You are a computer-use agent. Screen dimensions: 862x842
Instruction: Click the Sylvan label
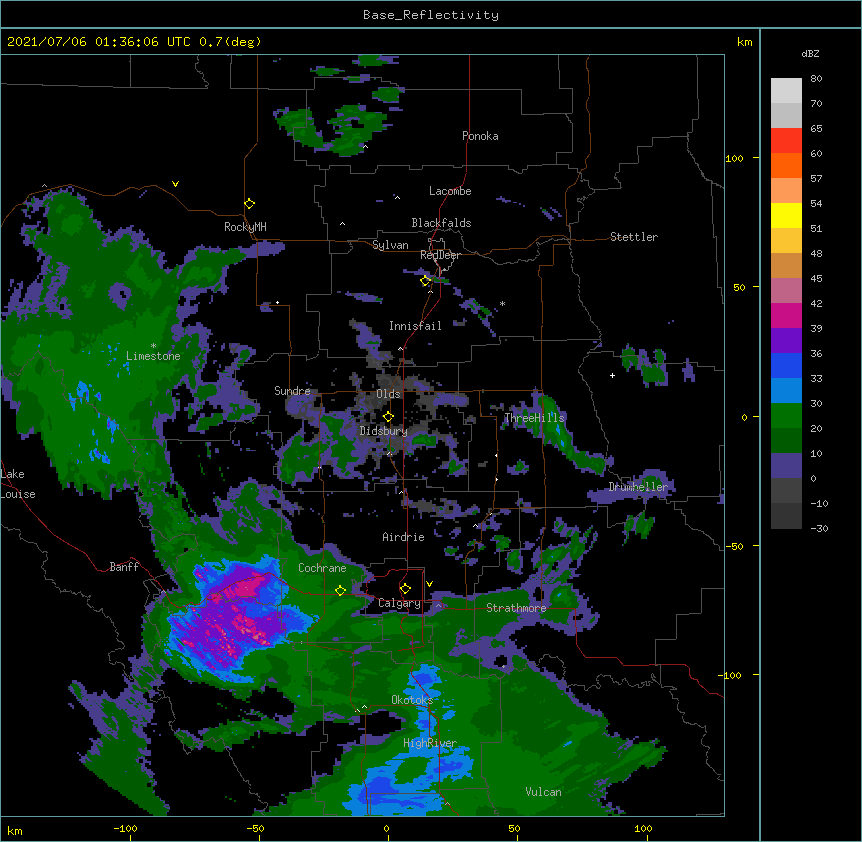click(390, 245)
